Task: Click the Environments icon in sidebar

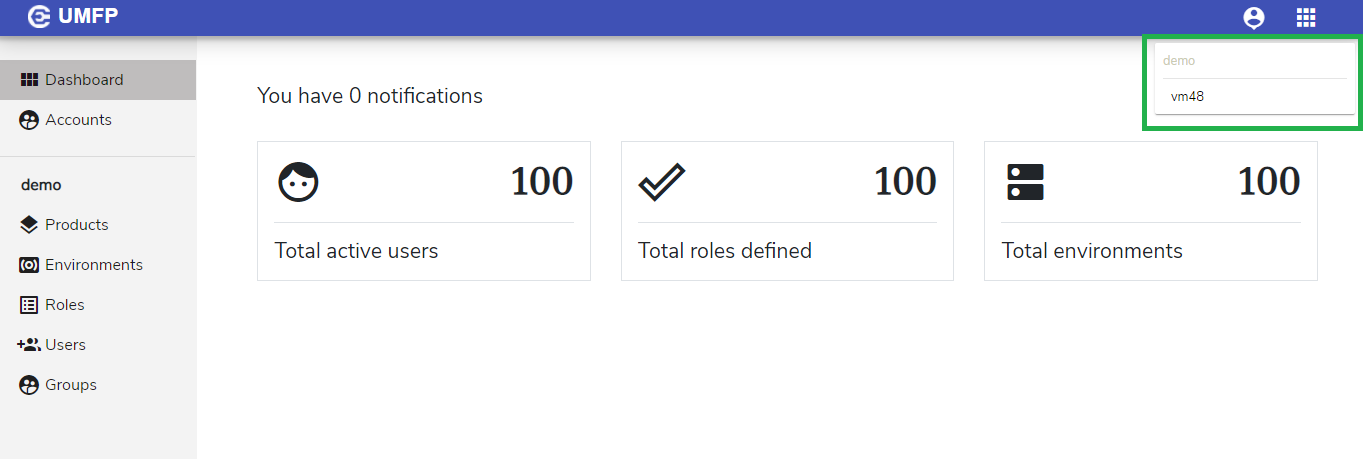Action: click(x=29, y=265)
